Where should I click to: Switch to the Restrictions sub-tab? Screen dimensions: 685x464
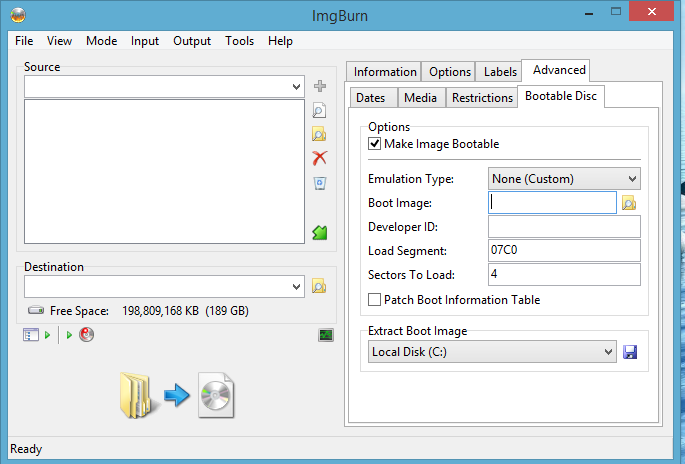[482, 97]
